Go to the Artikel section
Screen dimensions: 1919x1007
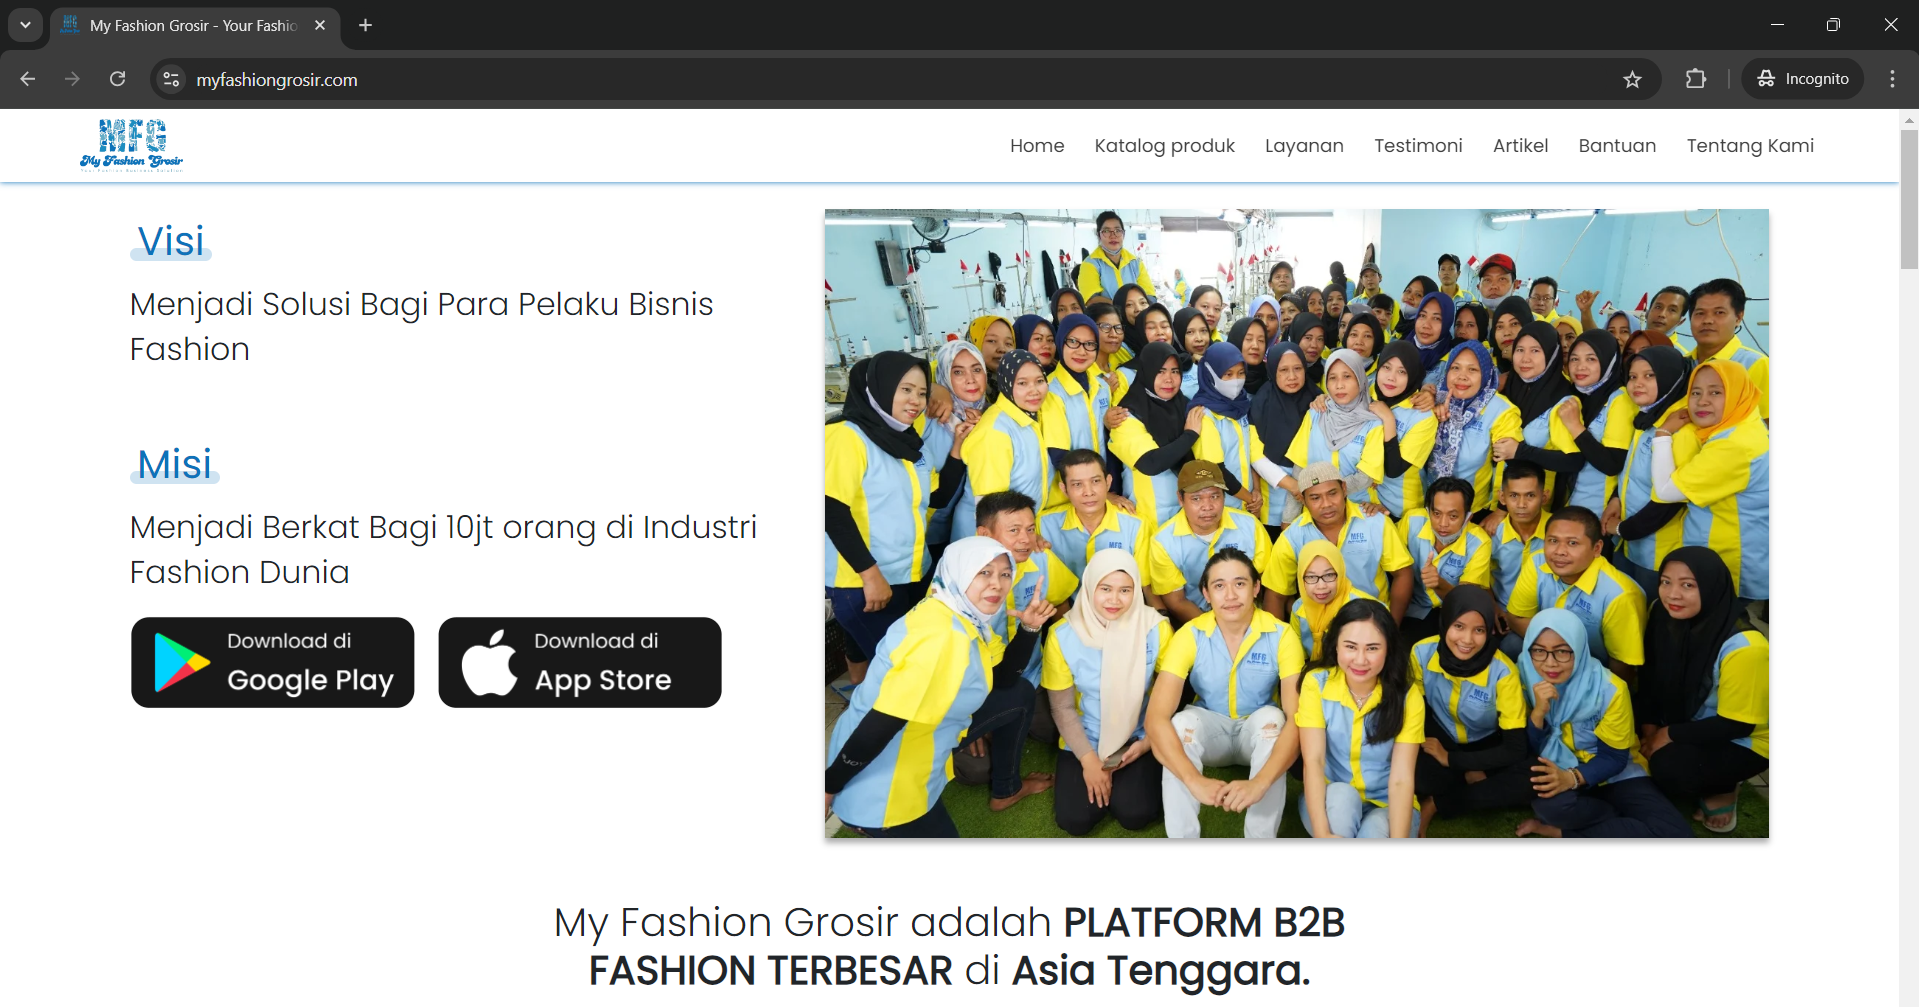click(1520, 146)
